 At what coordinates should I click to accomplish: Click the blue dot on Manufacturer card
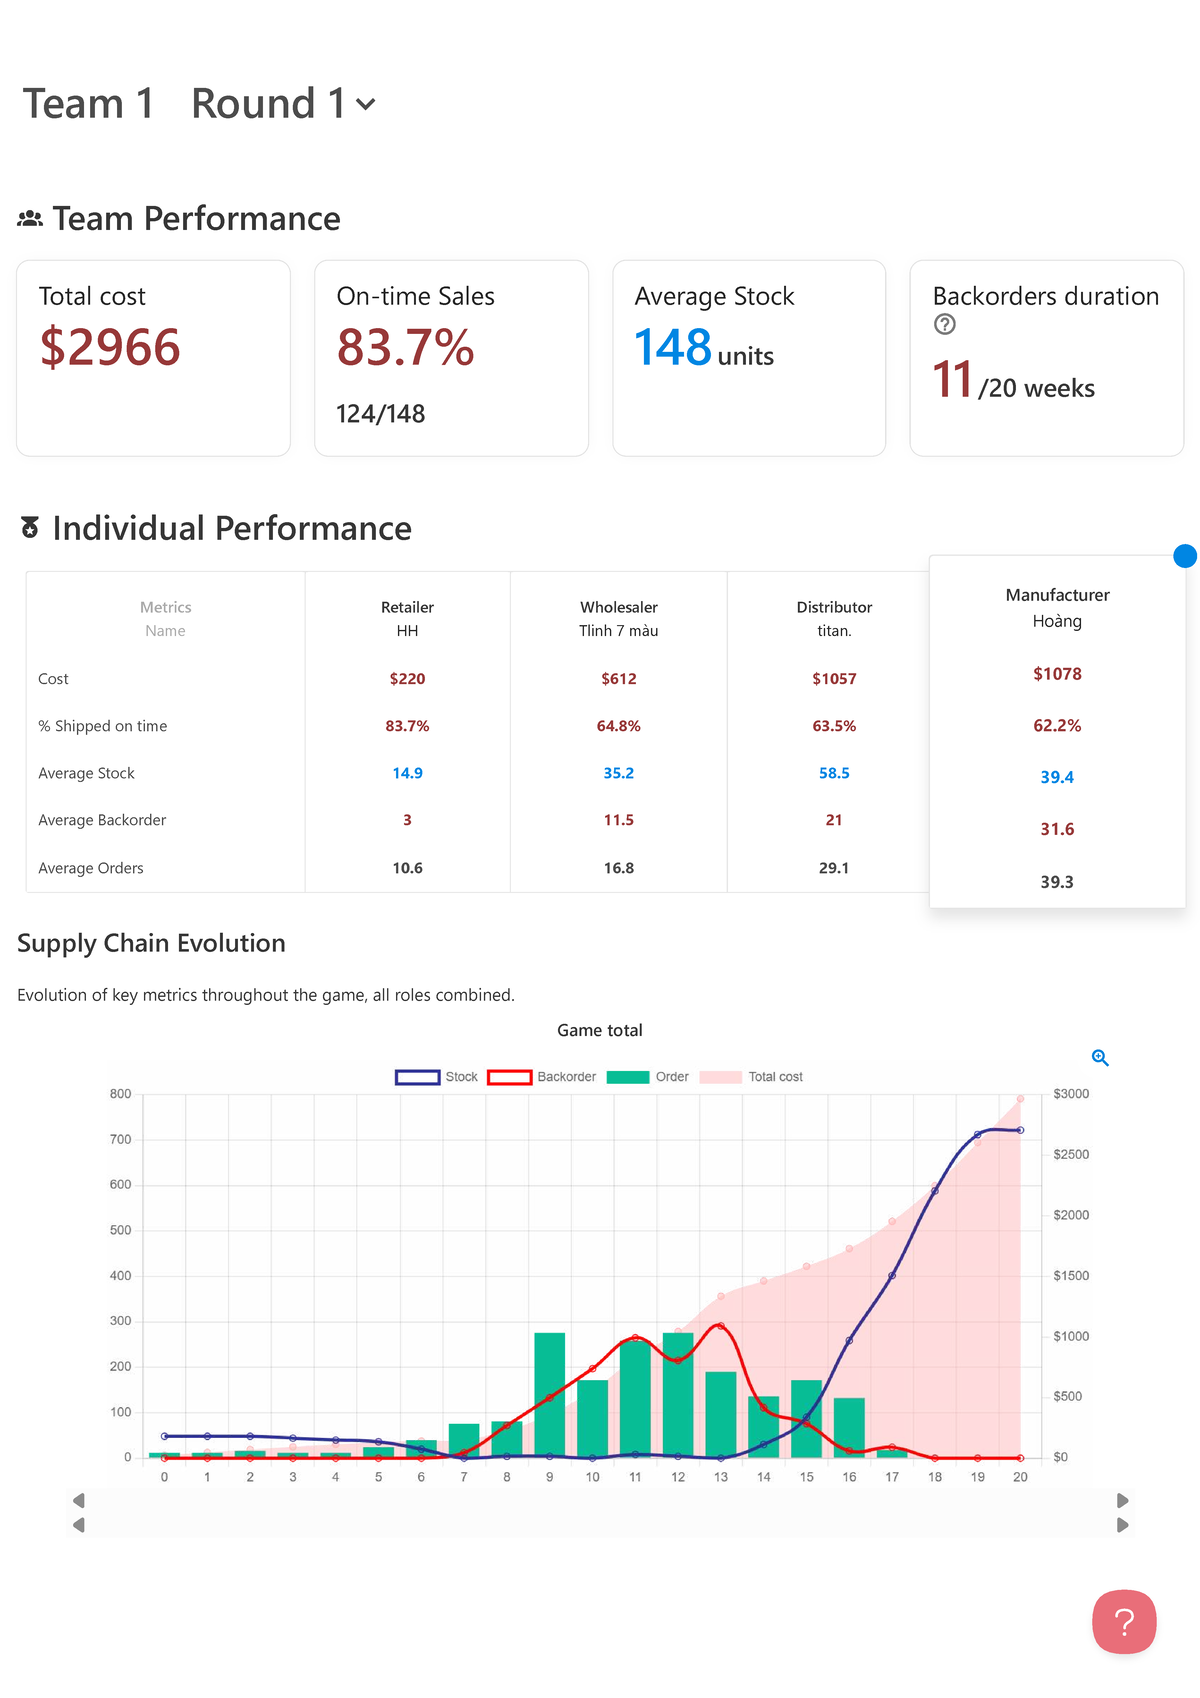click(1185, 556)
